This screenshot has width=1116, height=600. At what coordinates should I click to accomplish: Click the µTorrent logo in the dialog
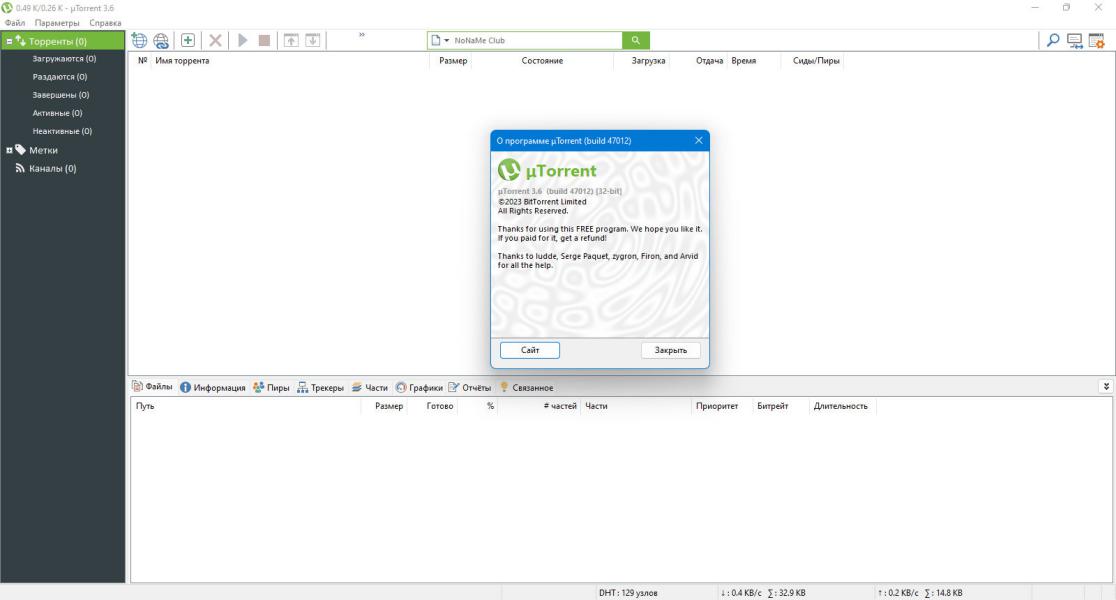click(x=547, y=170)
